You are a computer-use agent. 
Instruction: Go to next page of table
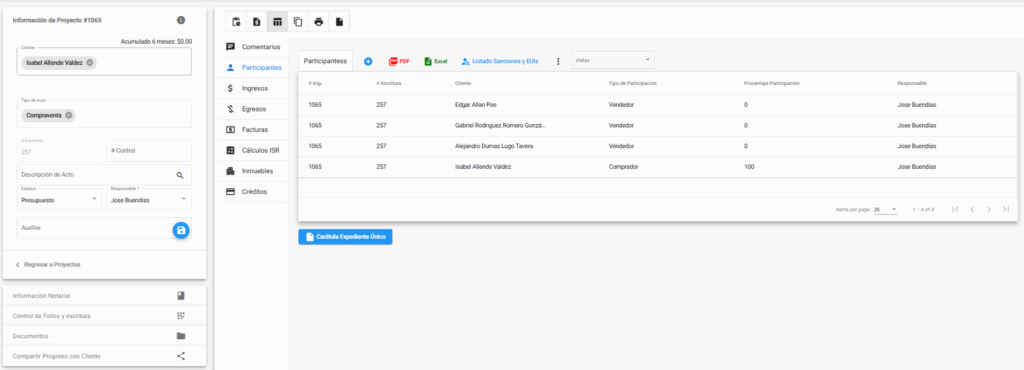989,209
